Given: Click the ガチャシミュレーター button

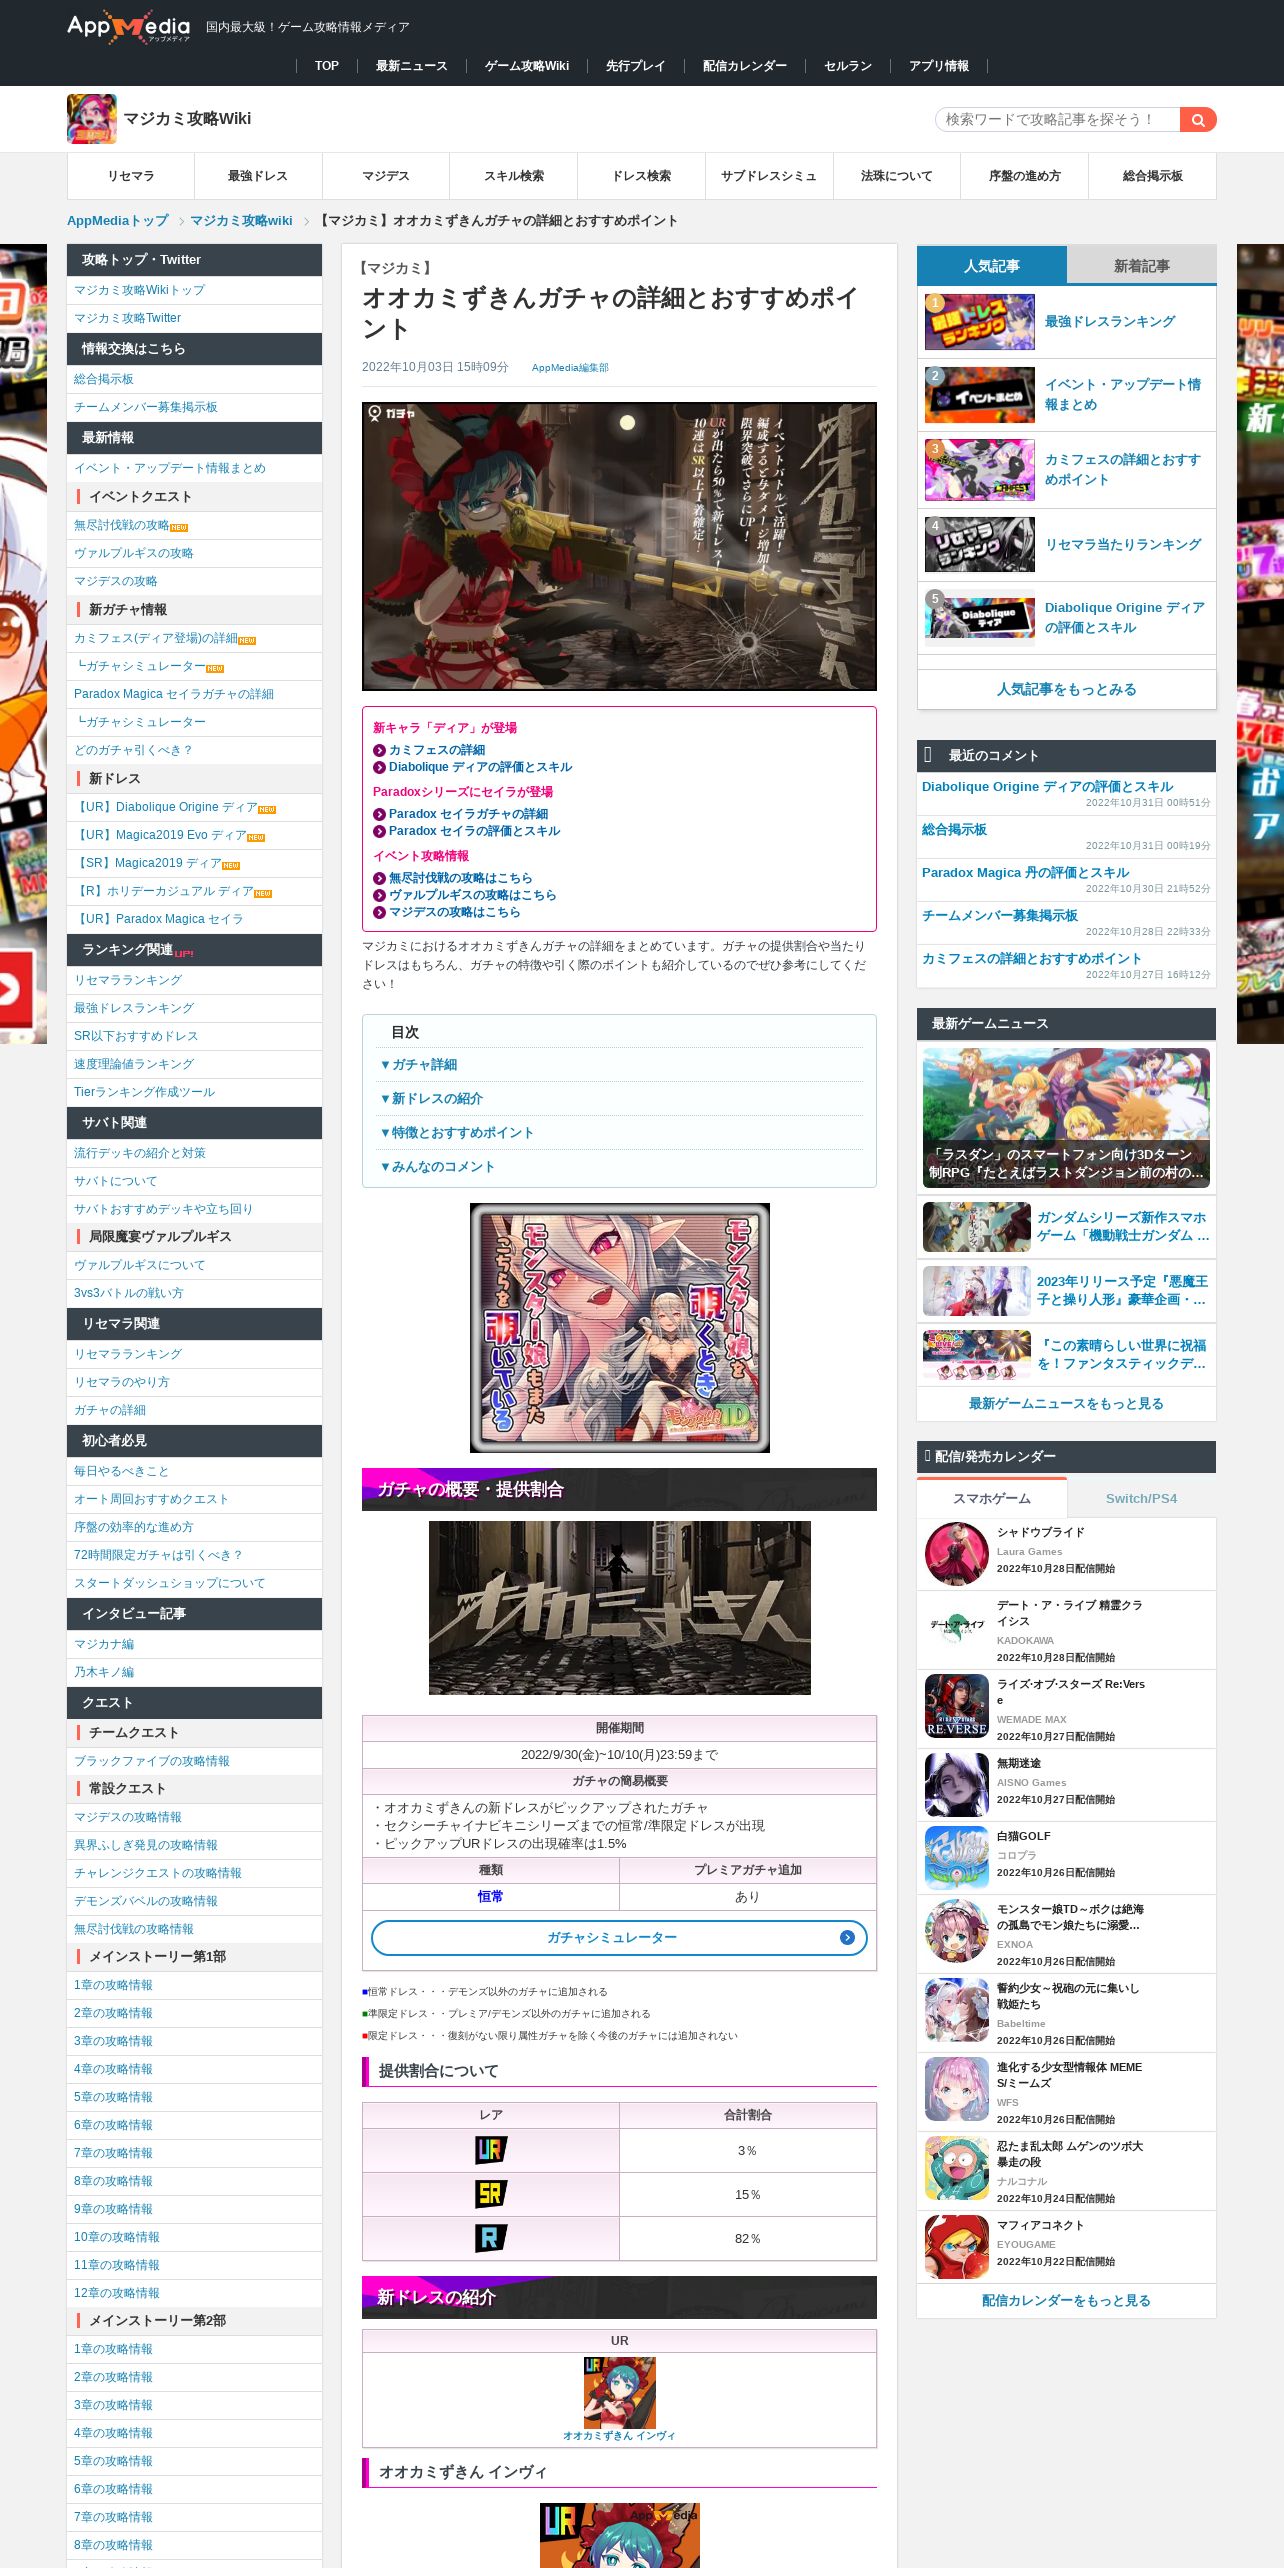Looking at the screenshot, I should 619,1937.
